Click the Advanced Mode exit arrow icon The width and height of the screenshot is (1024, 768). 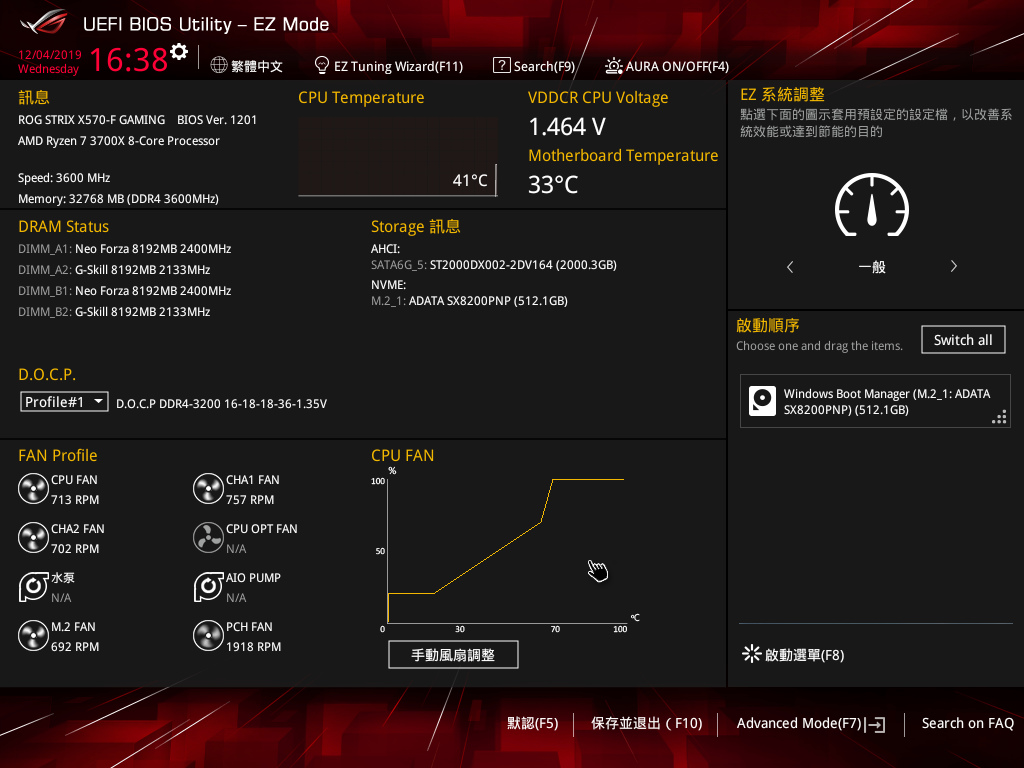coord(876,724)
